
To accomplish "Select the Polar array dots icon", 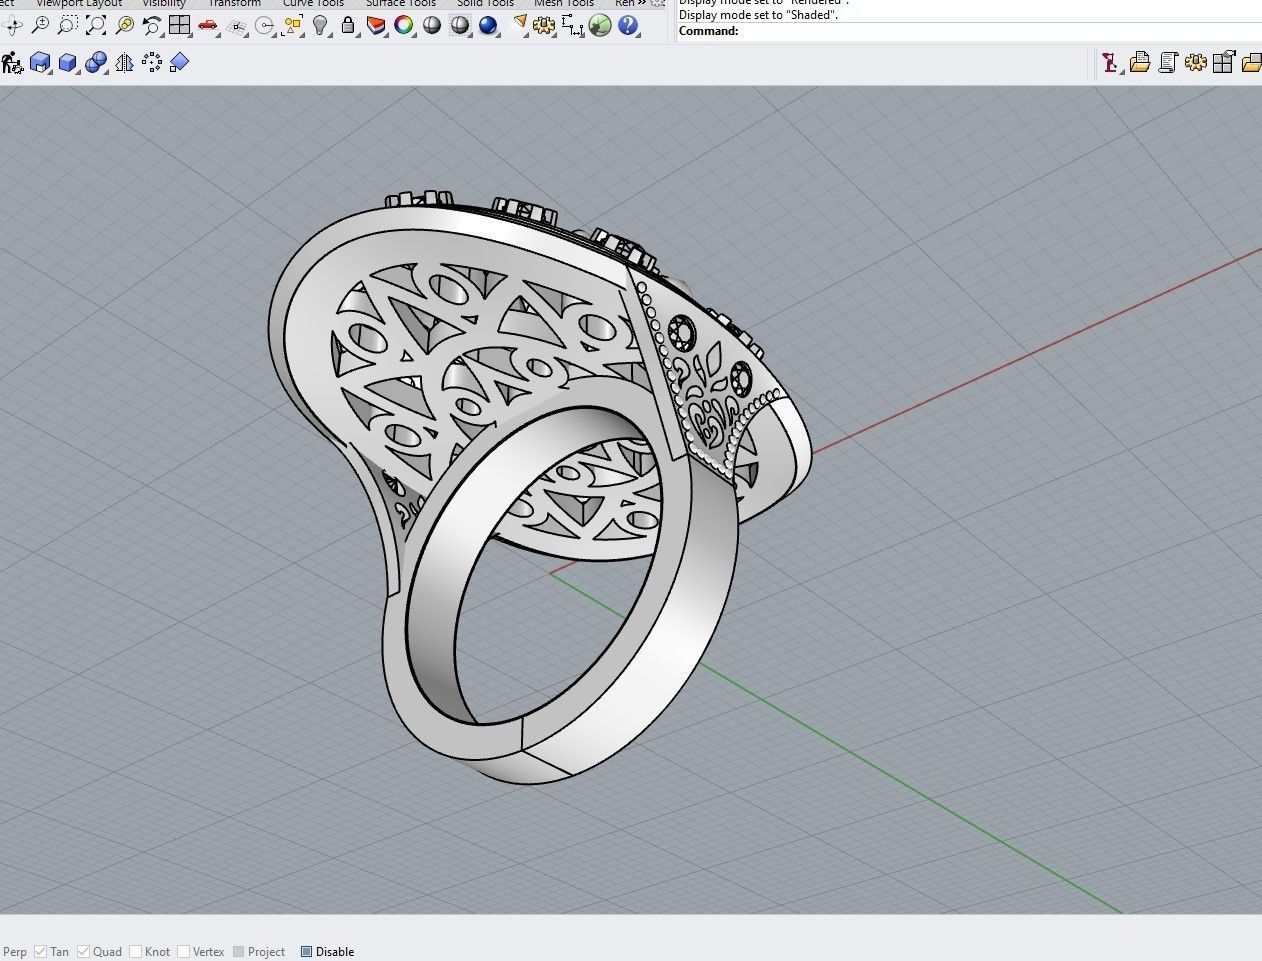I will (x=152, y=63).
